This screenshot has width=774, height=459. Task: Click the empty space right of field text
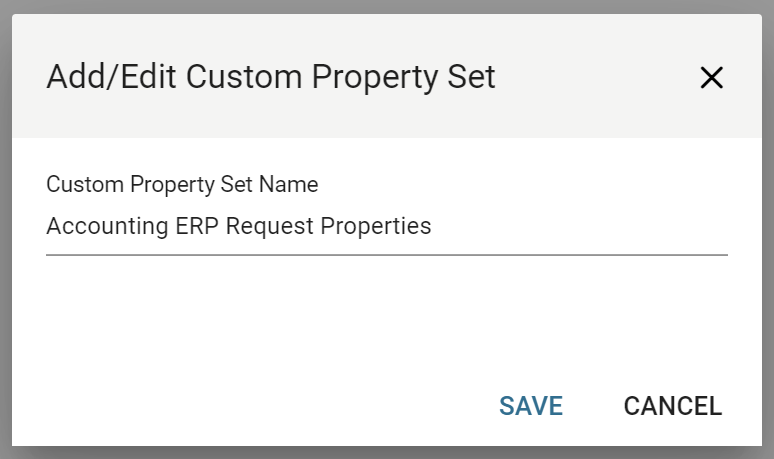[580, 227]
